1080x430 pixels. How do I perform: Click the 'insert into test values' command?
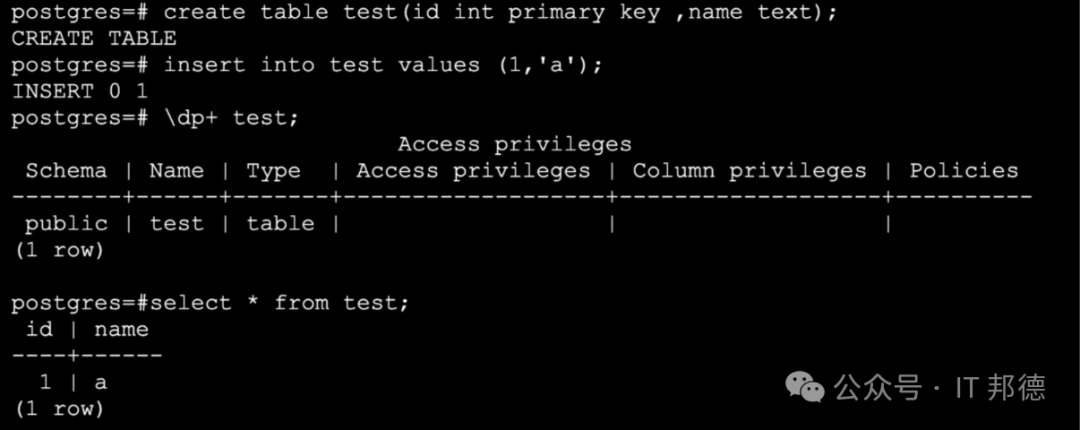(307, 65)
